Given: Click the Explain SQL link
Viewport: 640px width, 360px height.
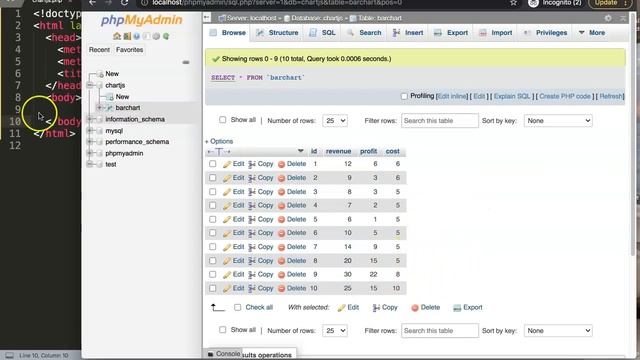Looking at the screenshot, I should point(512,96).
